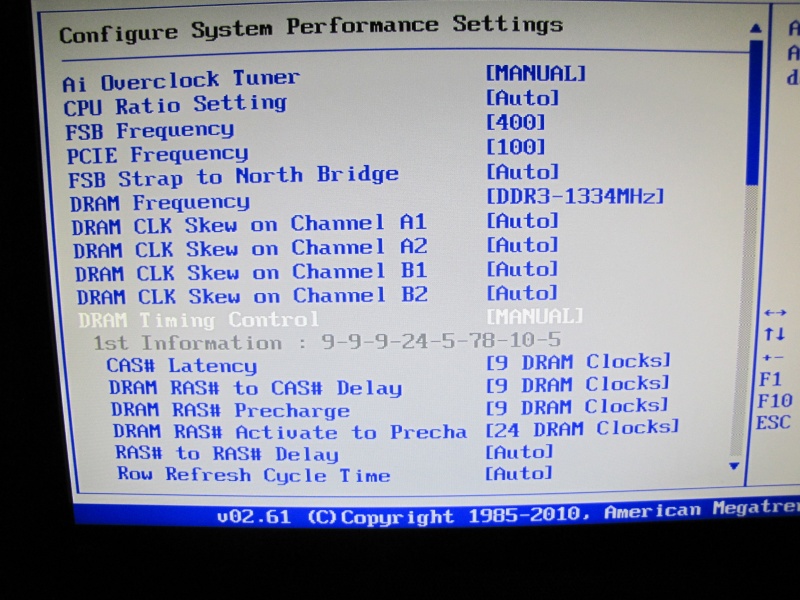The image size is (800, 600).
Task: Change CAS# Latency [9 DRAM Clocks] value
Action: click(x=578, y=361)
